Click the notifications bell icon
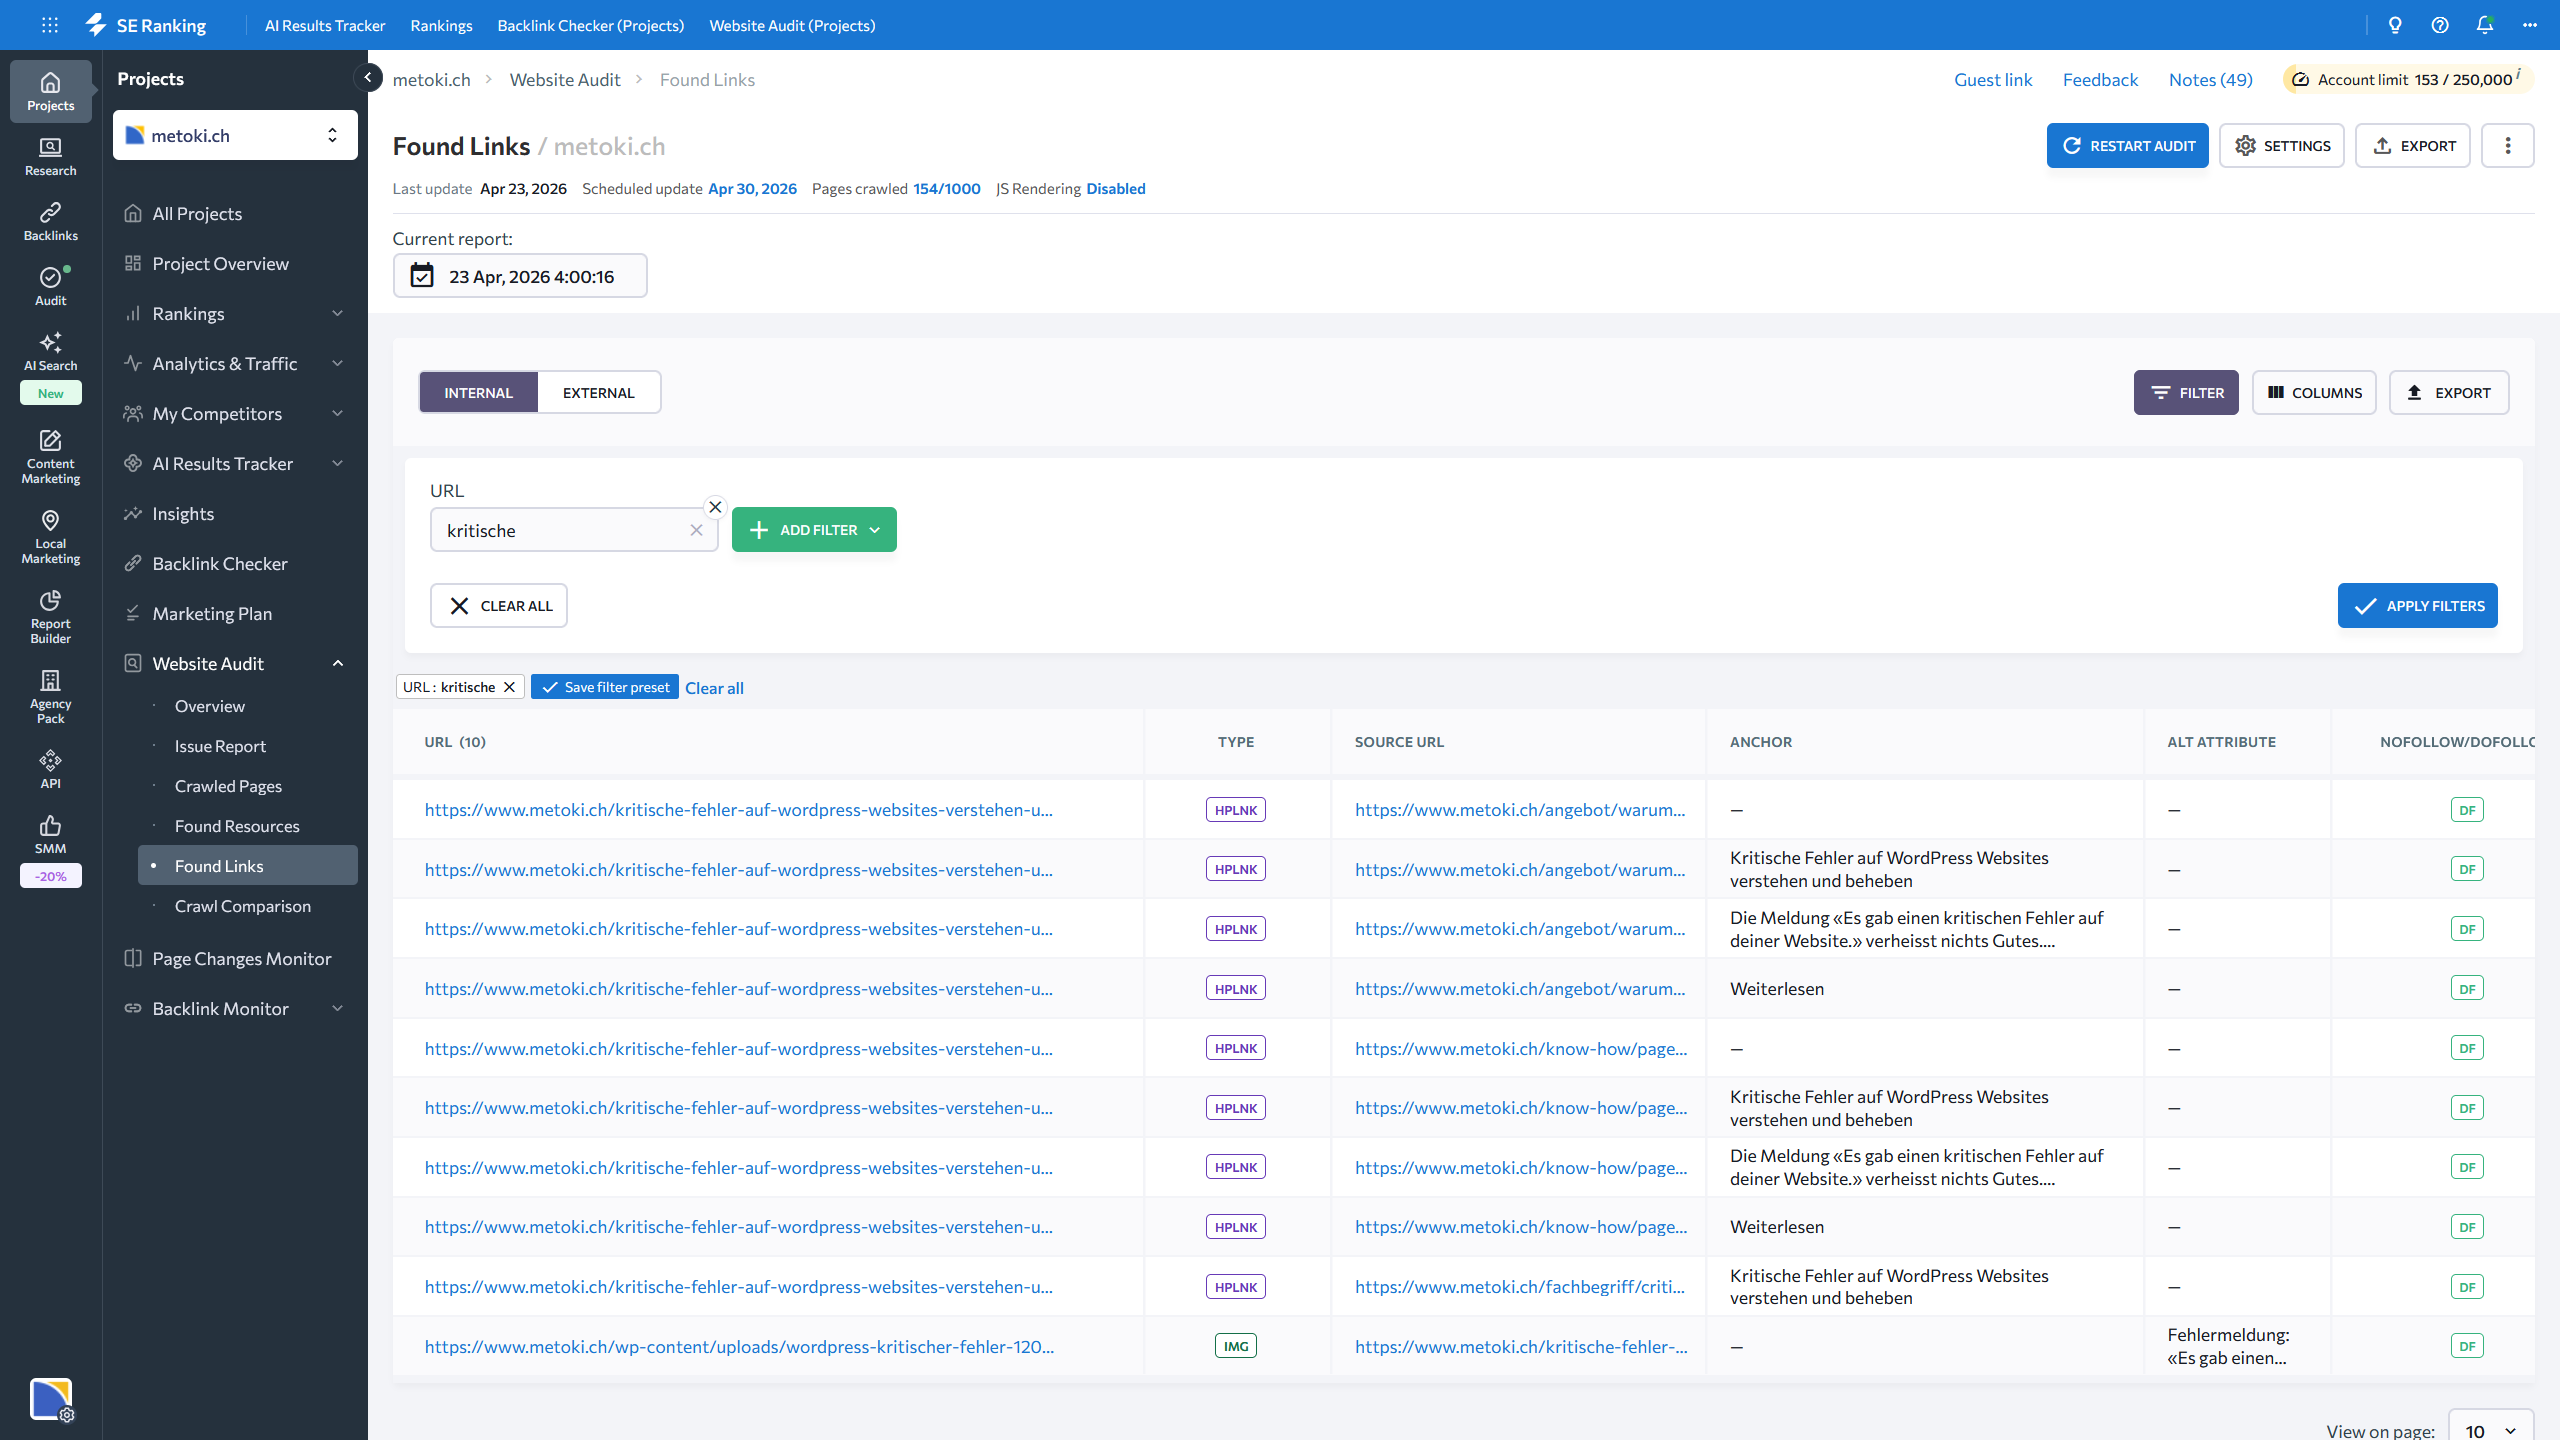The height and width of the screenshot is (1440, 2560). pos(2484,25)
